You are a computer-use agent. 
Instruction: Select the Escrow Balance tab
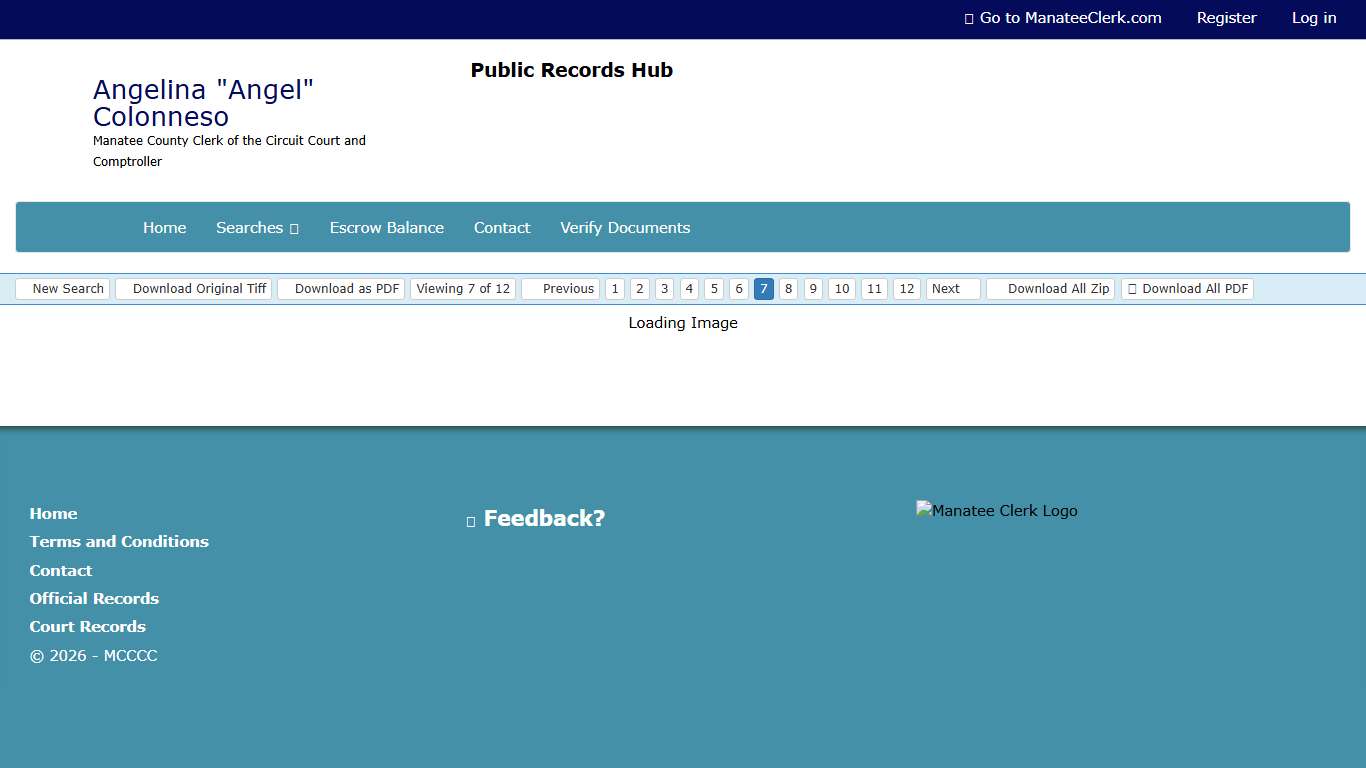tap(386, 227)
